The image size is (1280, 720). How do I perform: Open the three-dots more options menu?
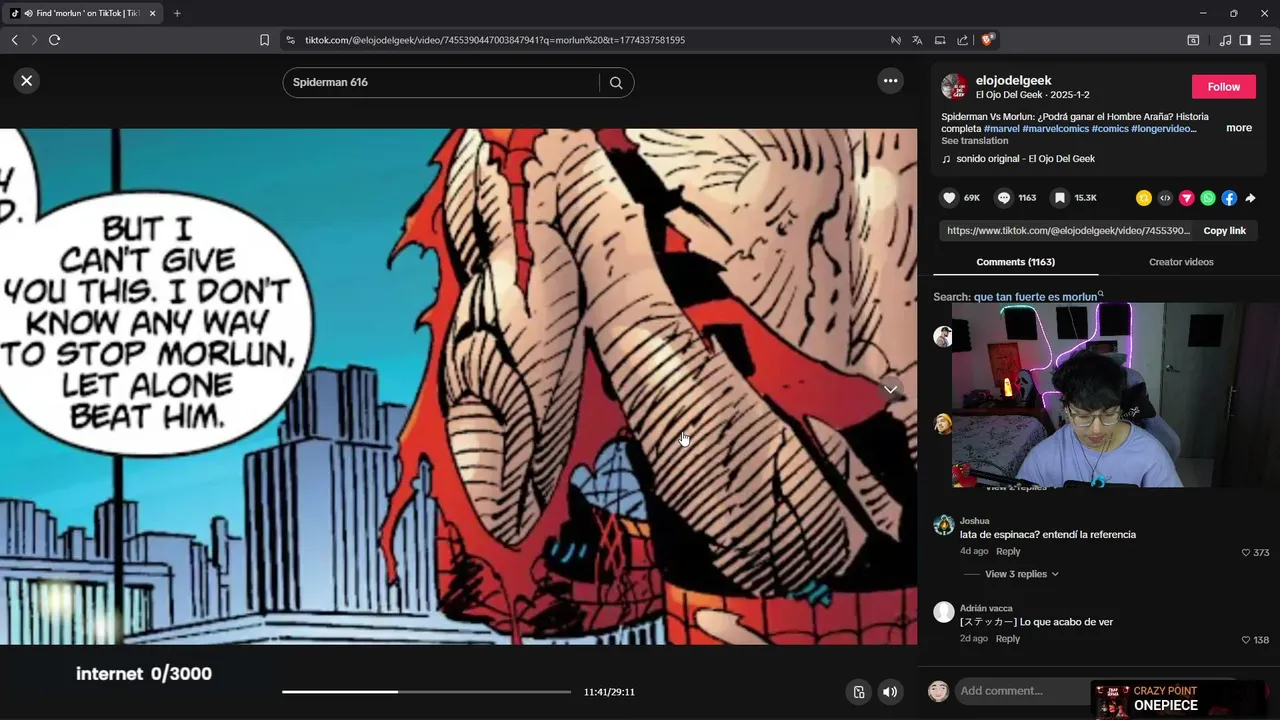tap(890, 81)
